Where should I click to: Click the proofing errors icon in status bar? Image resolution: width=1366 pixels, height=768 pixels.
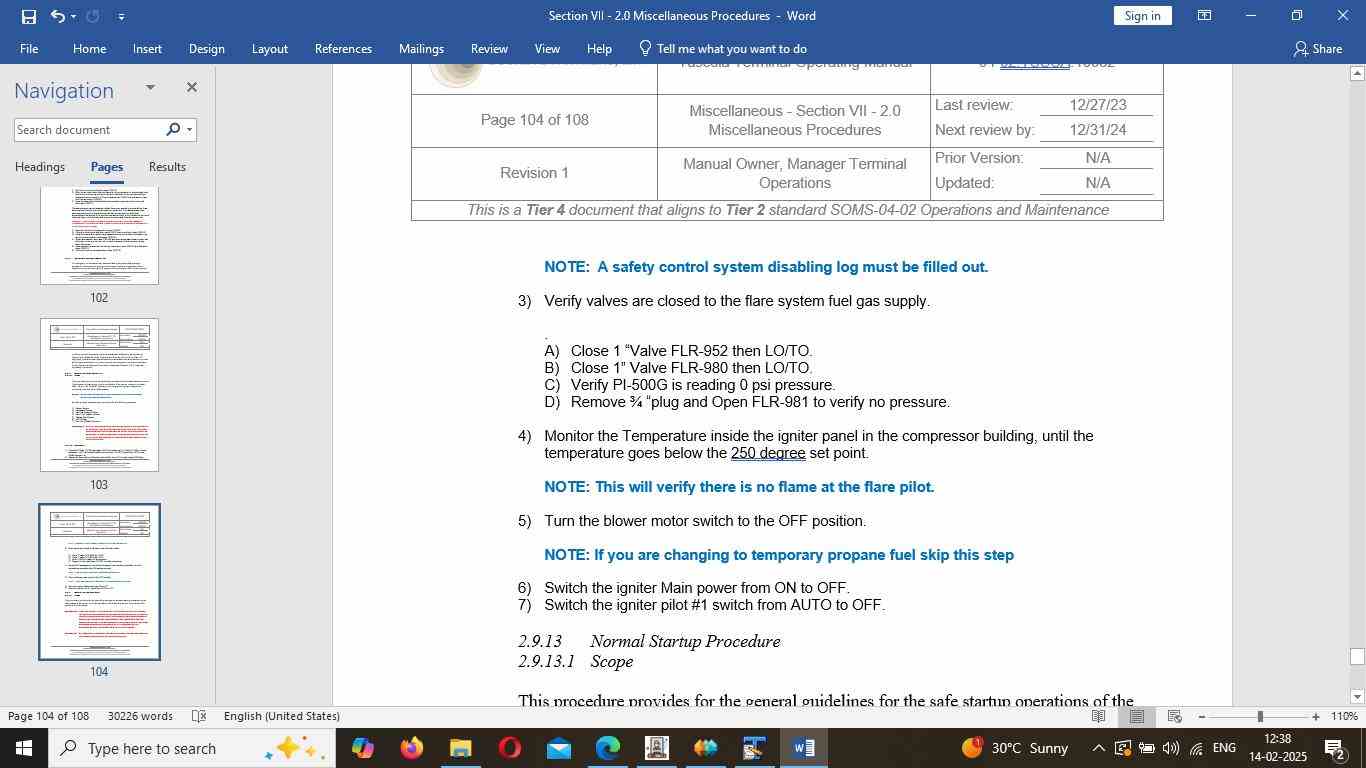(x=198, y=716)
